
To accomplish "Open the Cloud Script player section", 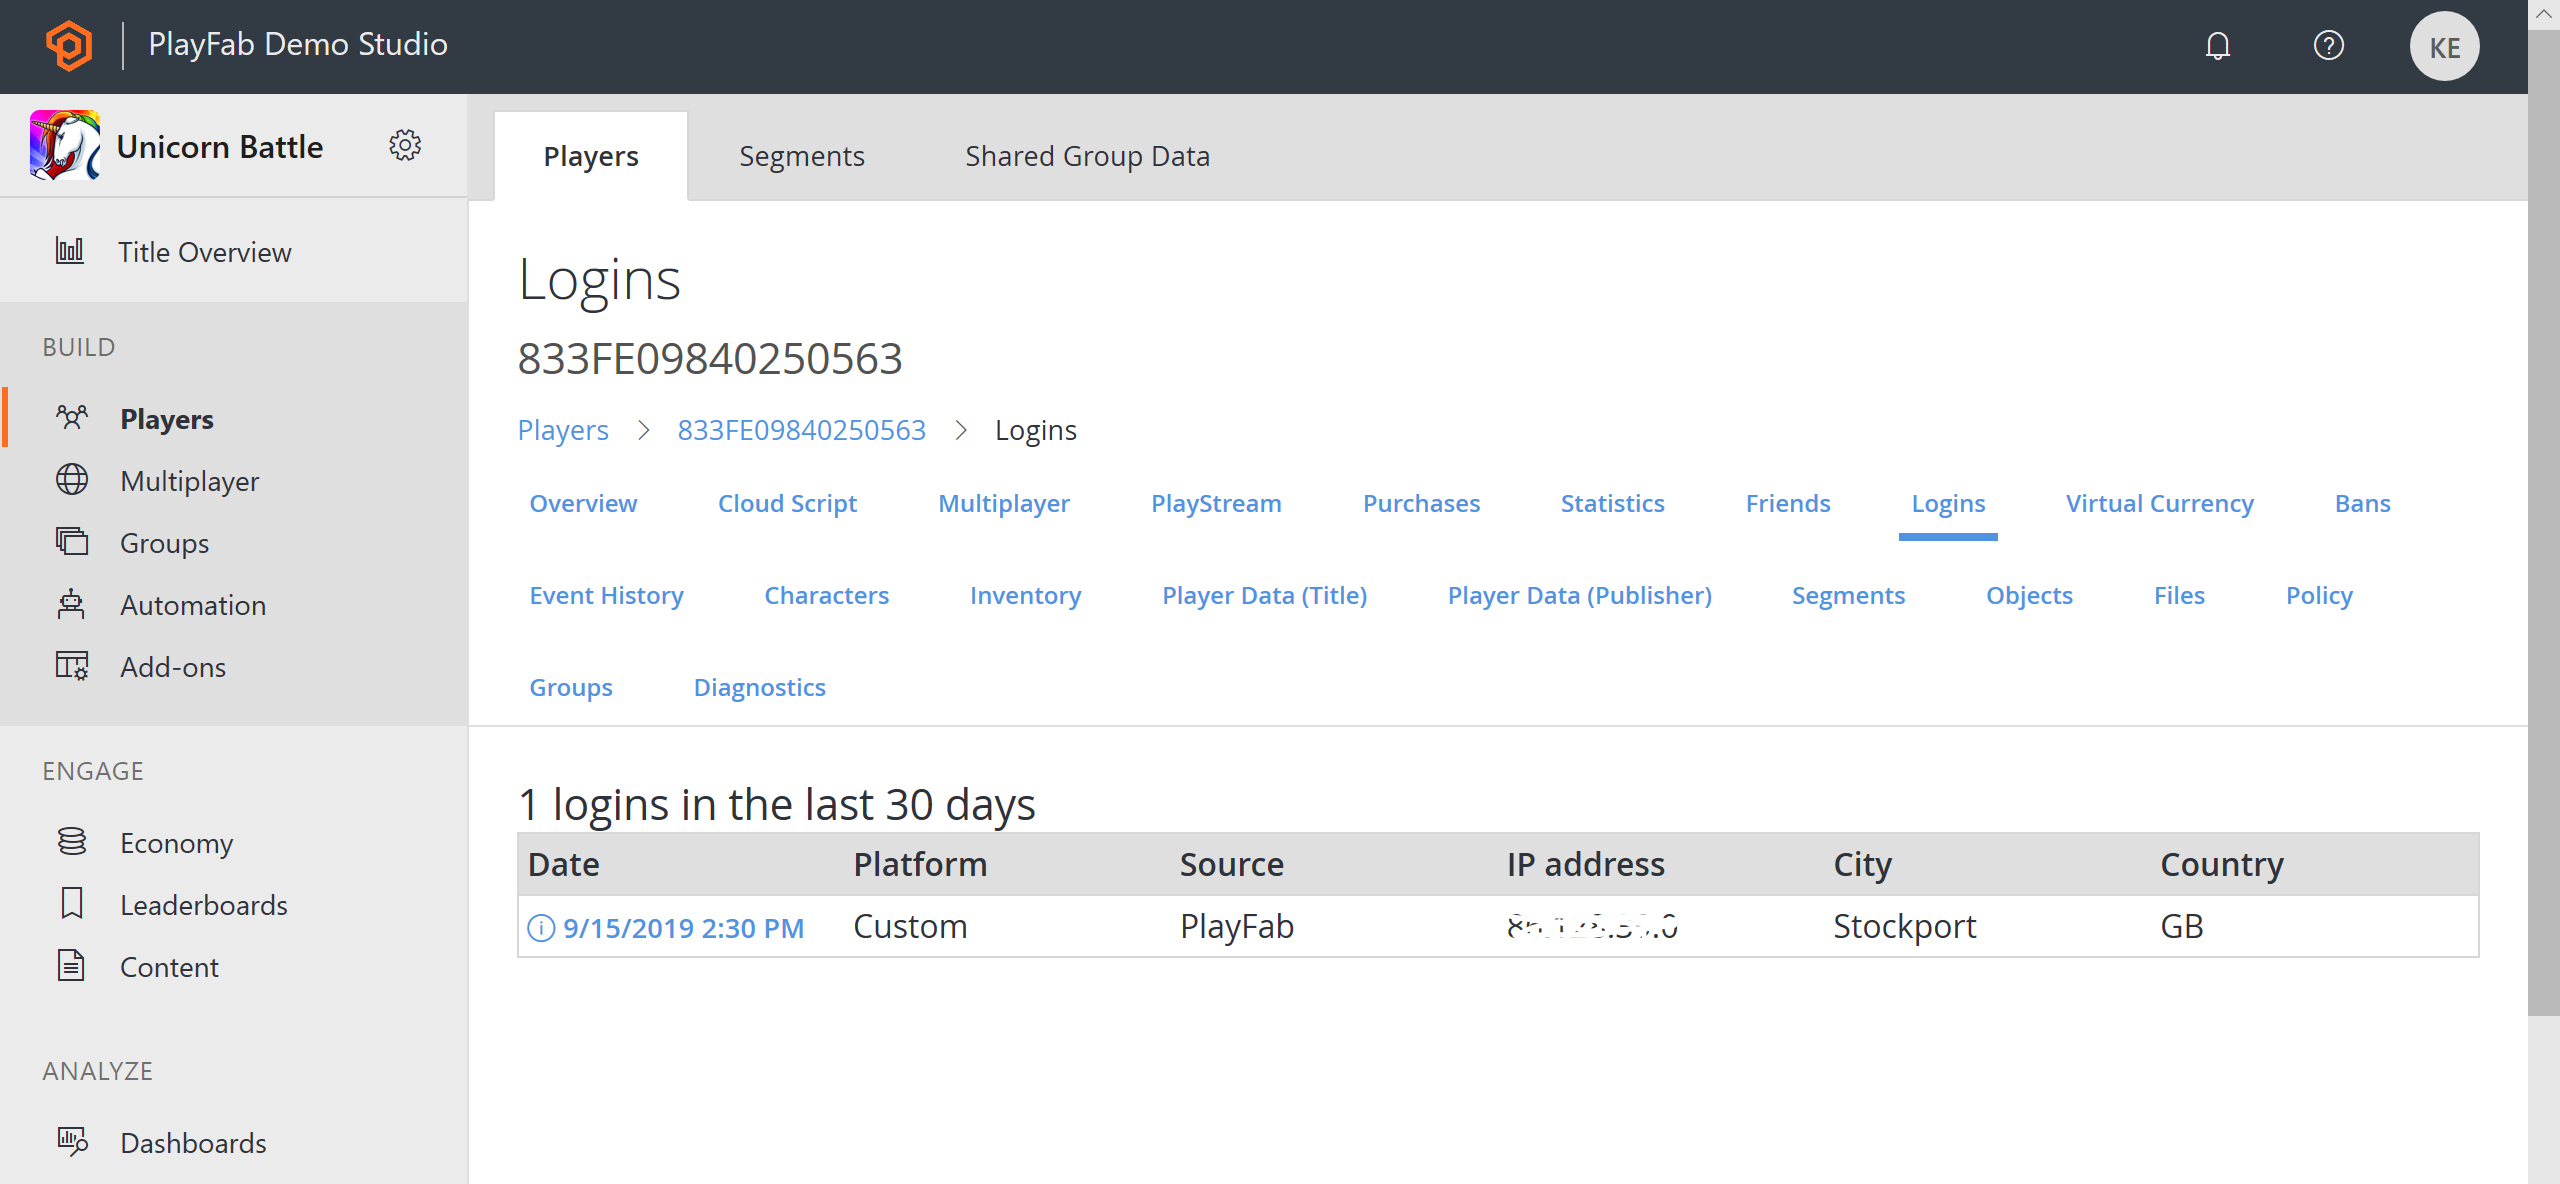I will (x=787, y=503).
